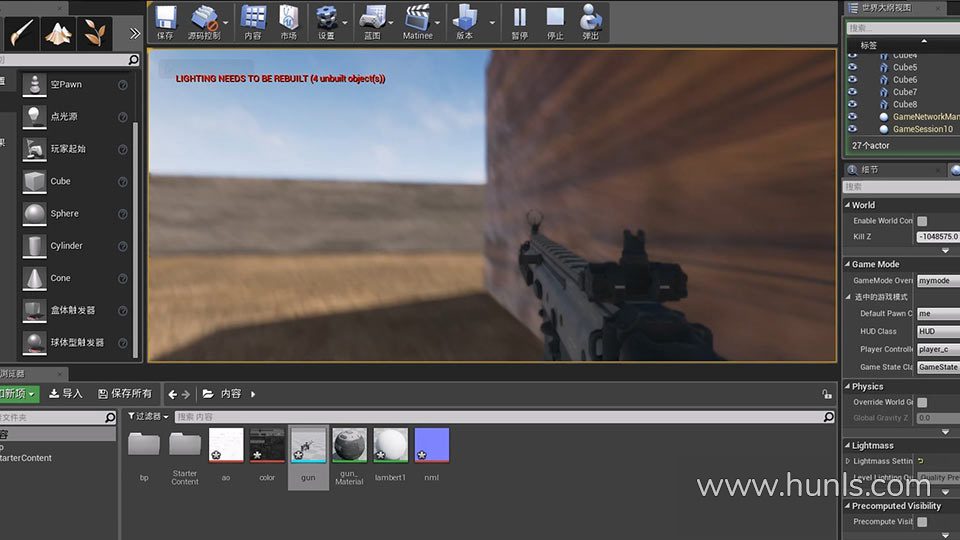Collapse the Lightmass section
This screenshot has height=540, width=960.
tap(847, 446)
